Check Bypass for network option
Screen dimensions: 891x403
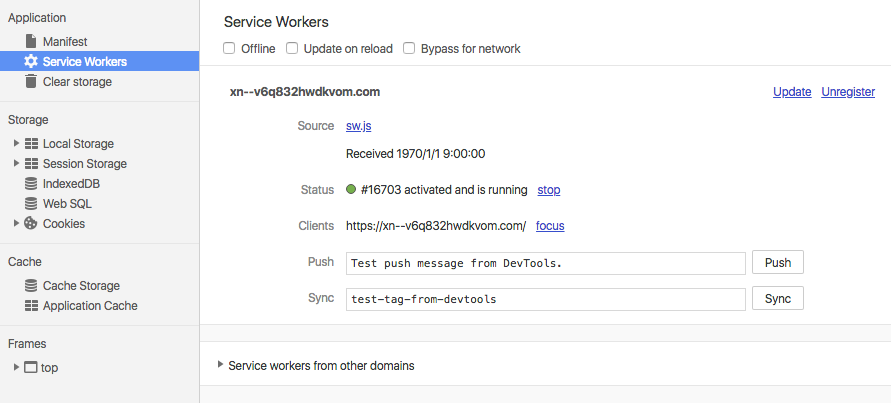(409, 48)
